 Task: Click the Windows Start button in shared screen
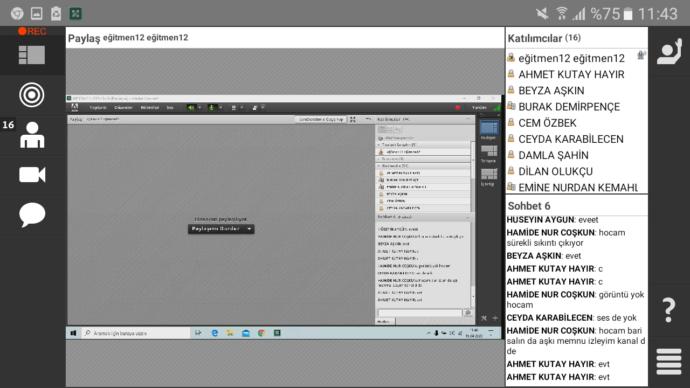click(73, 333)
